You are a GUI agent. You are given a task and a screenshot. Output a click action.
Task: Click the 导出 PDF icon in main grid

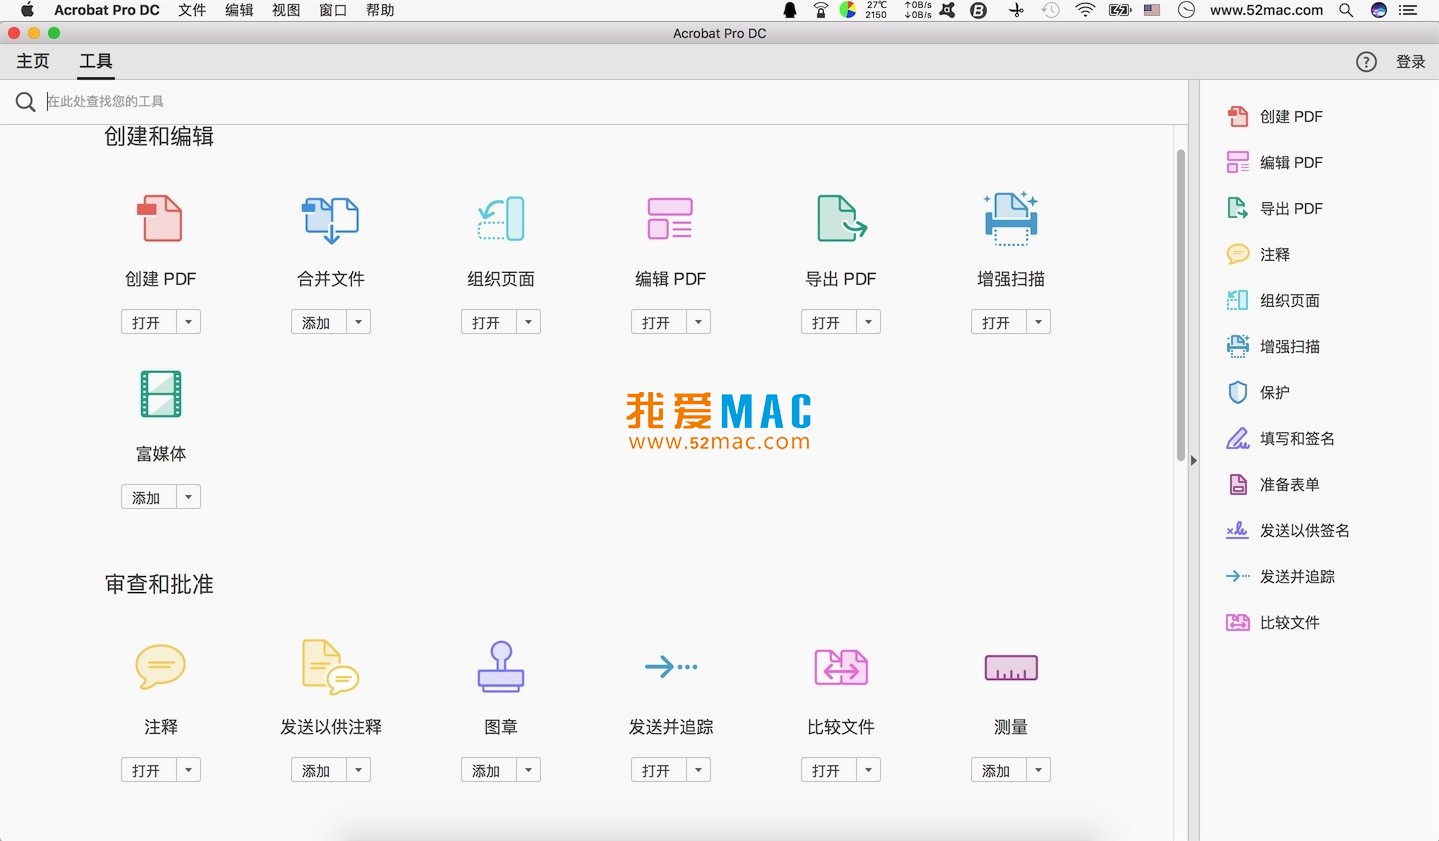point(841,218)
